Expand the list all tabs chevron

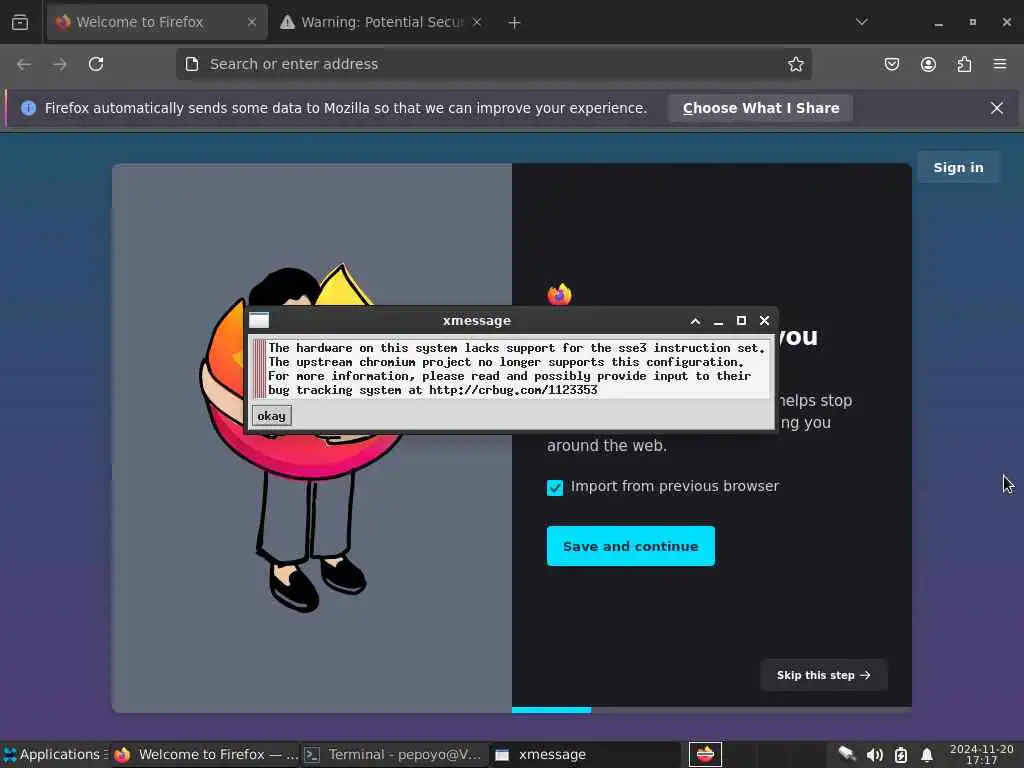pos(861,22)
